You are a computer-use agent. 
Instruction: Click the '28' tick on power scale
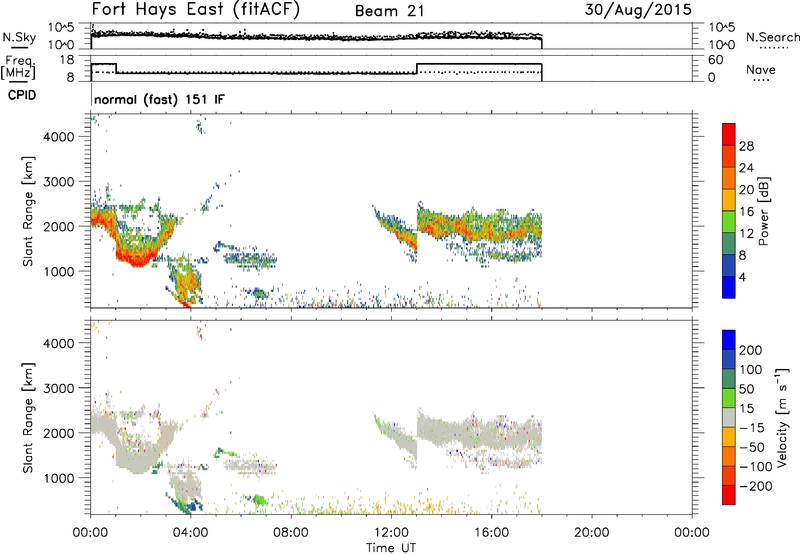pyautogui.click(x=746, y=146)
